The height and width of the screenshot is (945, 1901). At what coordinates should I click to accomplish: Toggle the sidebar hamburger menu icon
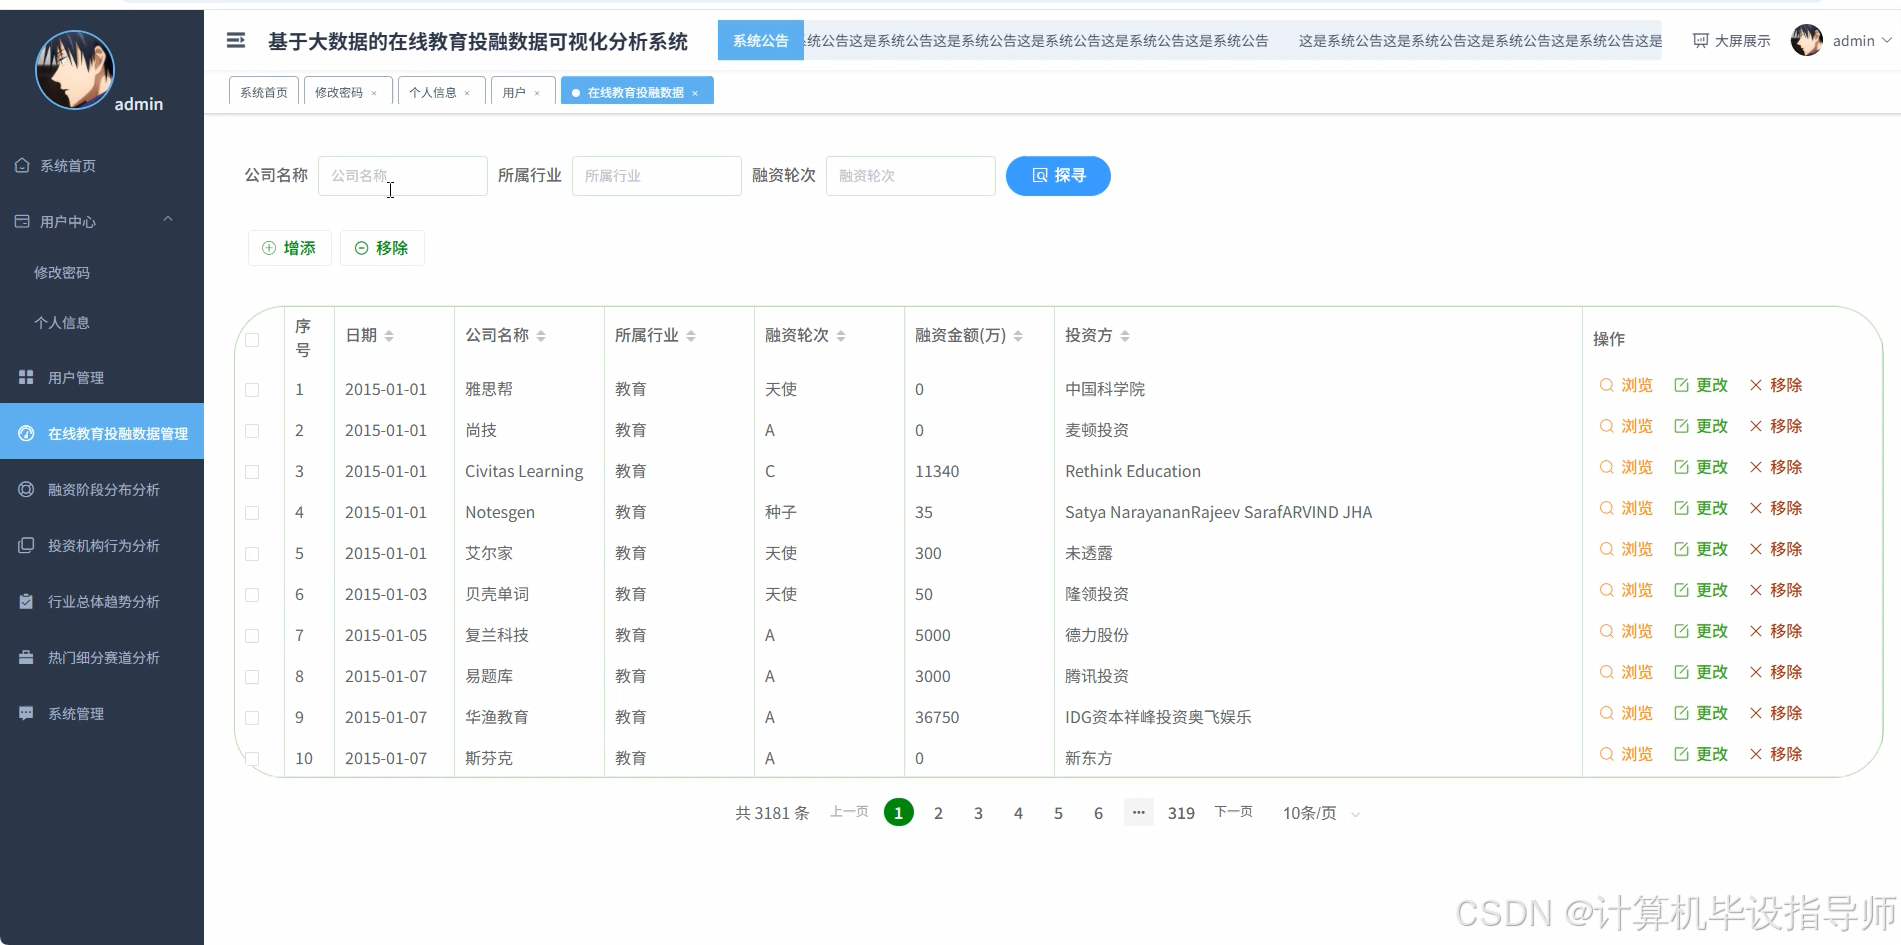(x=236, y=40)
